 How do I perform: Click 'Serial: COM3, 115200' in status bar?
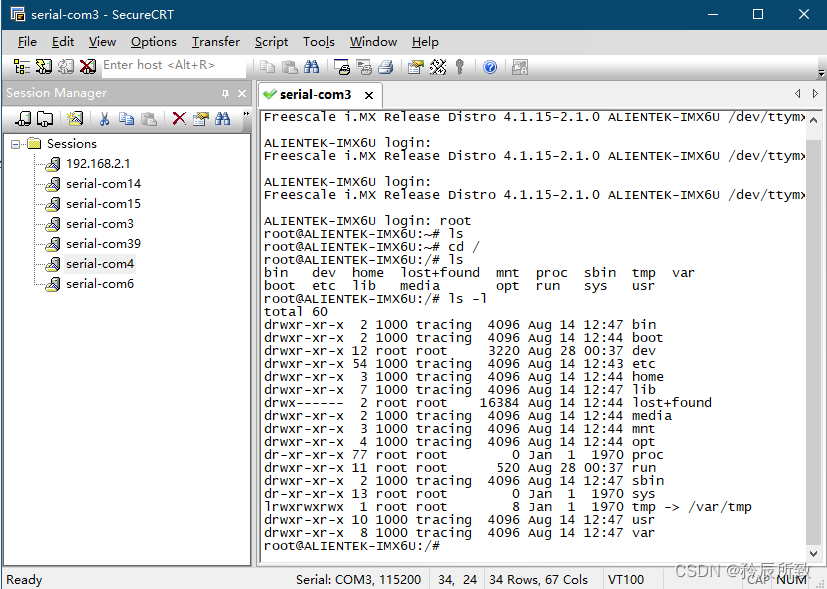pos(359,580)
